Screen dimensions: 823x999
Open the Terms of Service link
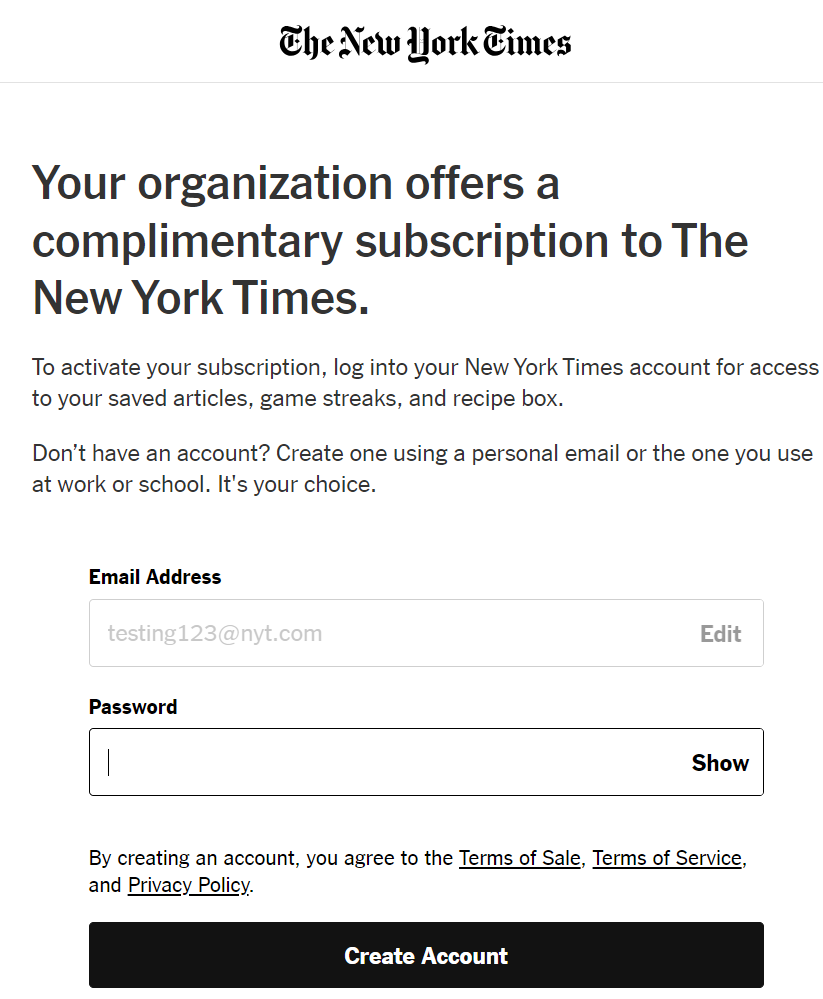[667, 858]
